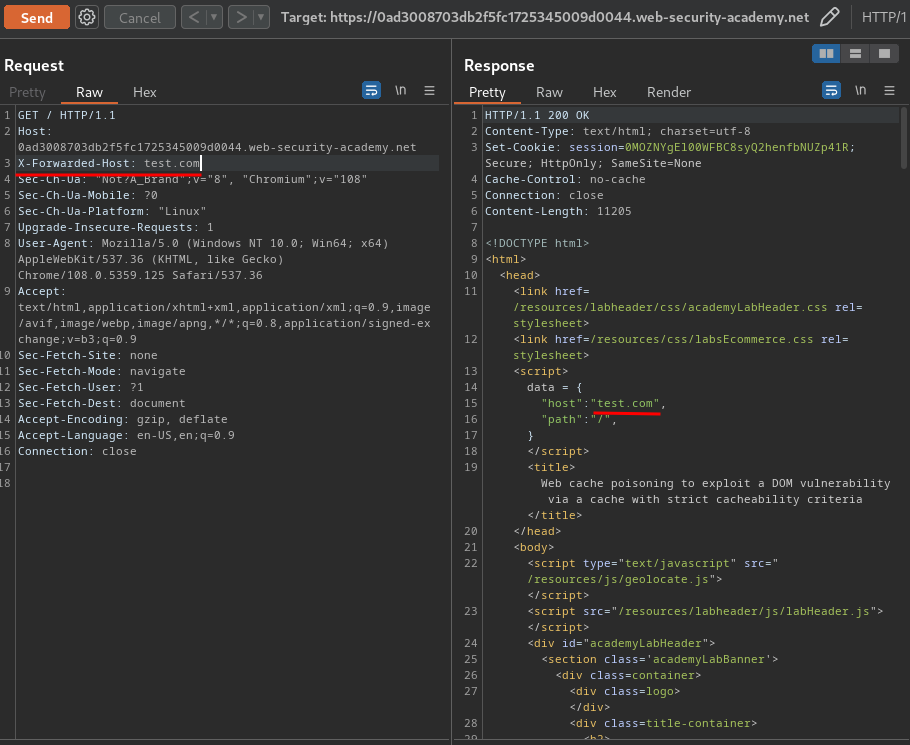This screenshot has height=745, width=910.
Task: Open Response panel hamburger menu
Action: [x=890, y=91]
